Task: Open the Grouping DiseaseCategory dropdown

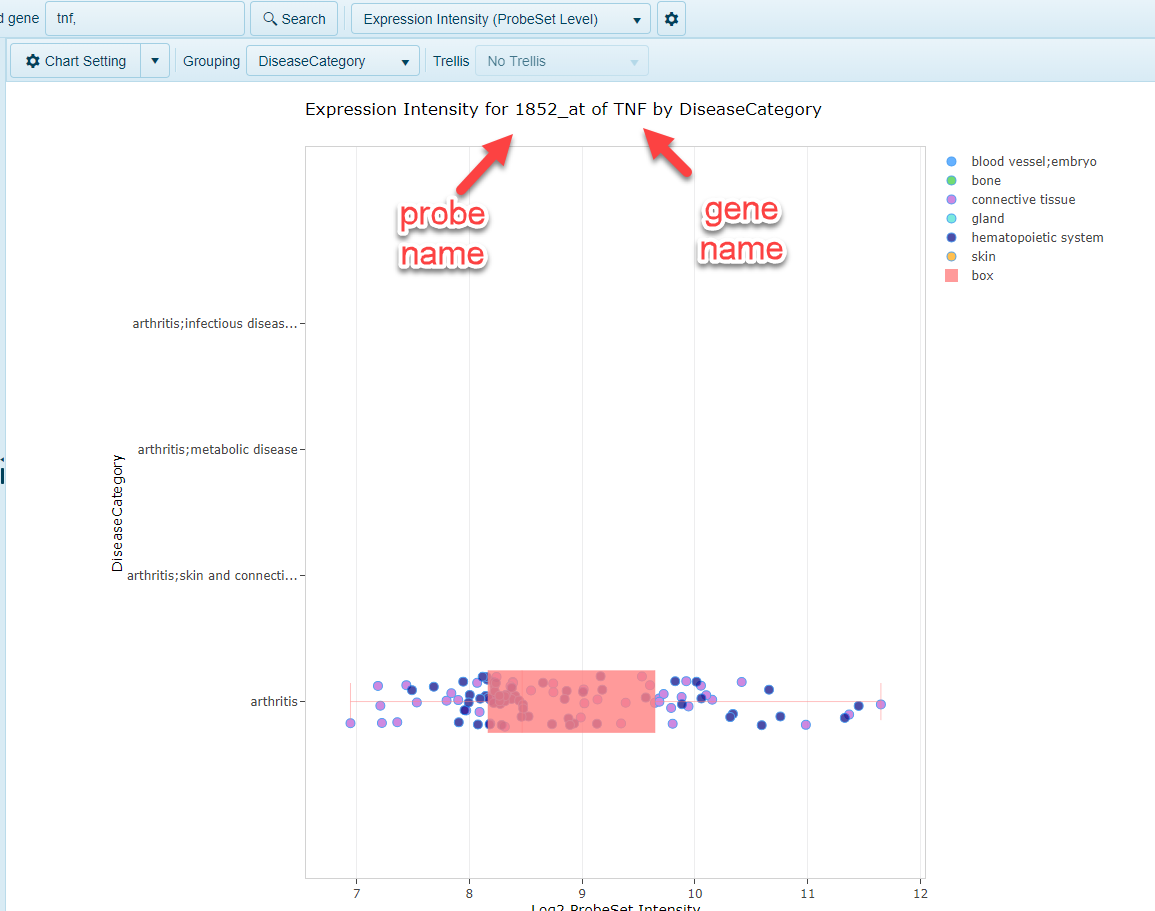Action: pos(332,60)
